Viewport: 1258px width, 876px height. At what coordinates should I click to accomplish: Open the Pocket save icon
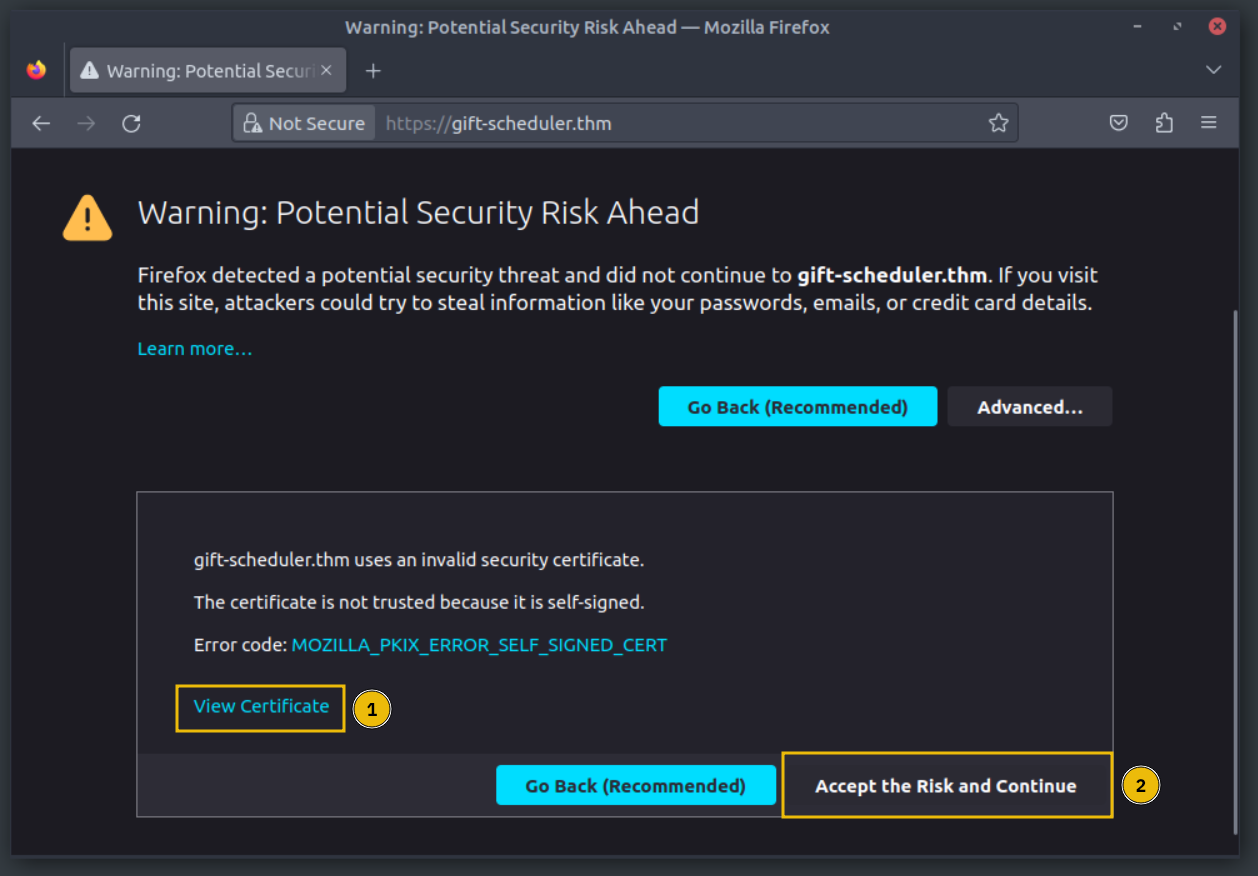pyautogui.click(x=1119, y=123)
